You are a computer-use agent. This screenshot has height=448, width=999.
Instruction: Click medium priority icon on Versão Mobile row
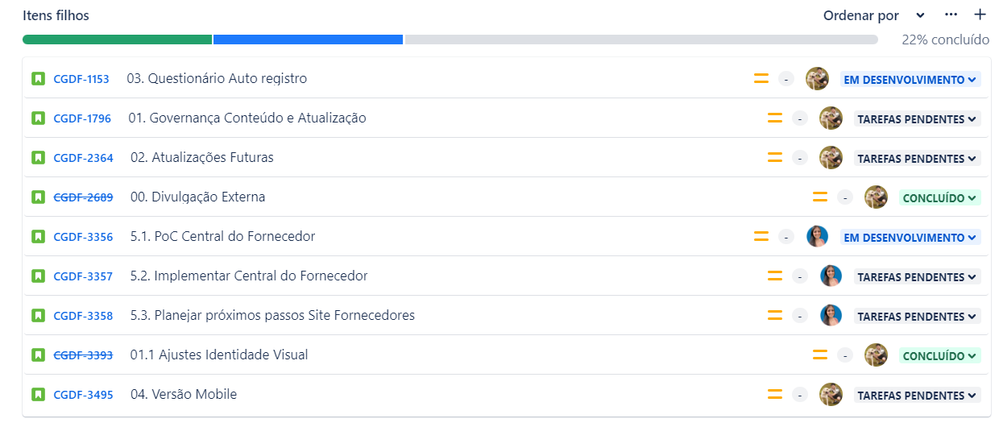point(775,394)
